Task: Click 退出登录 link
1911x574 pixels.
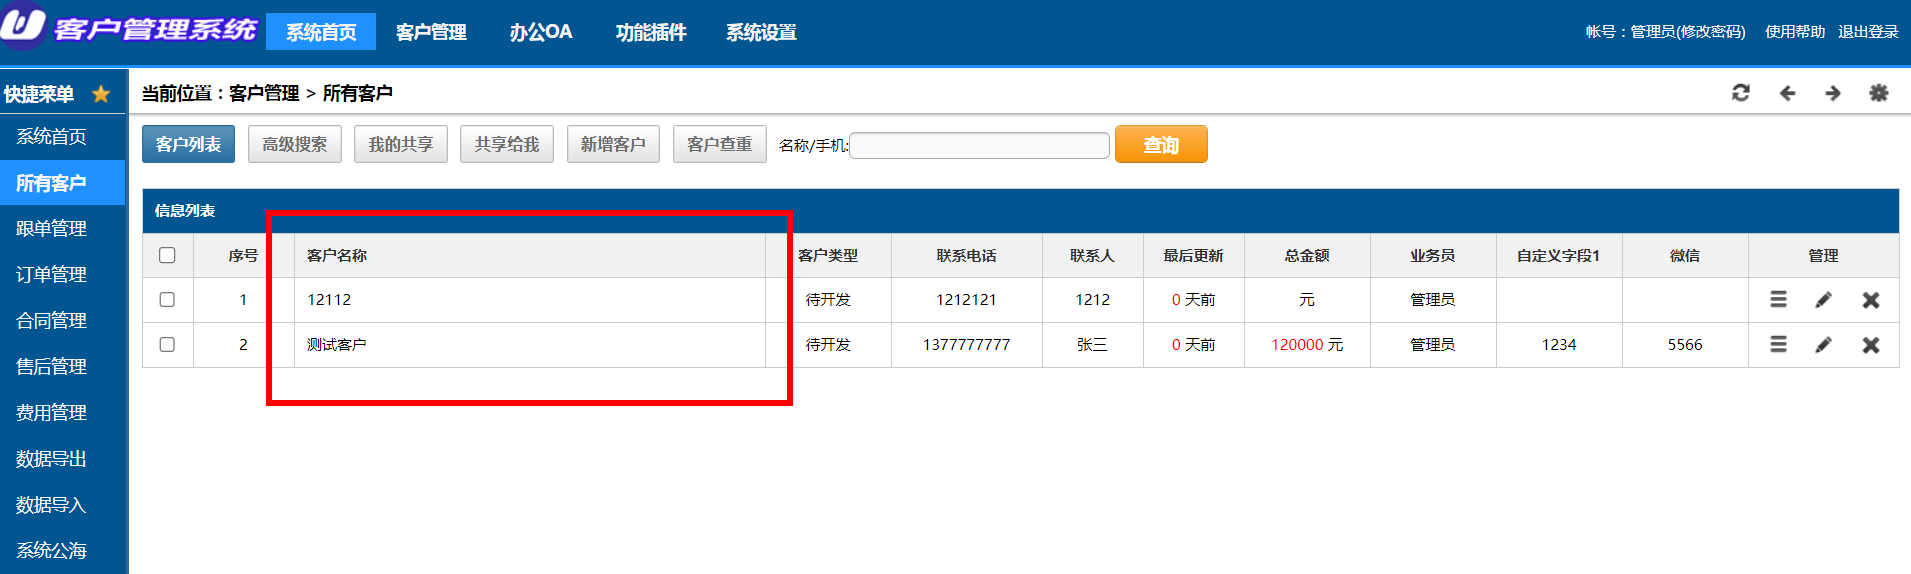Action: coord(1868,32)
